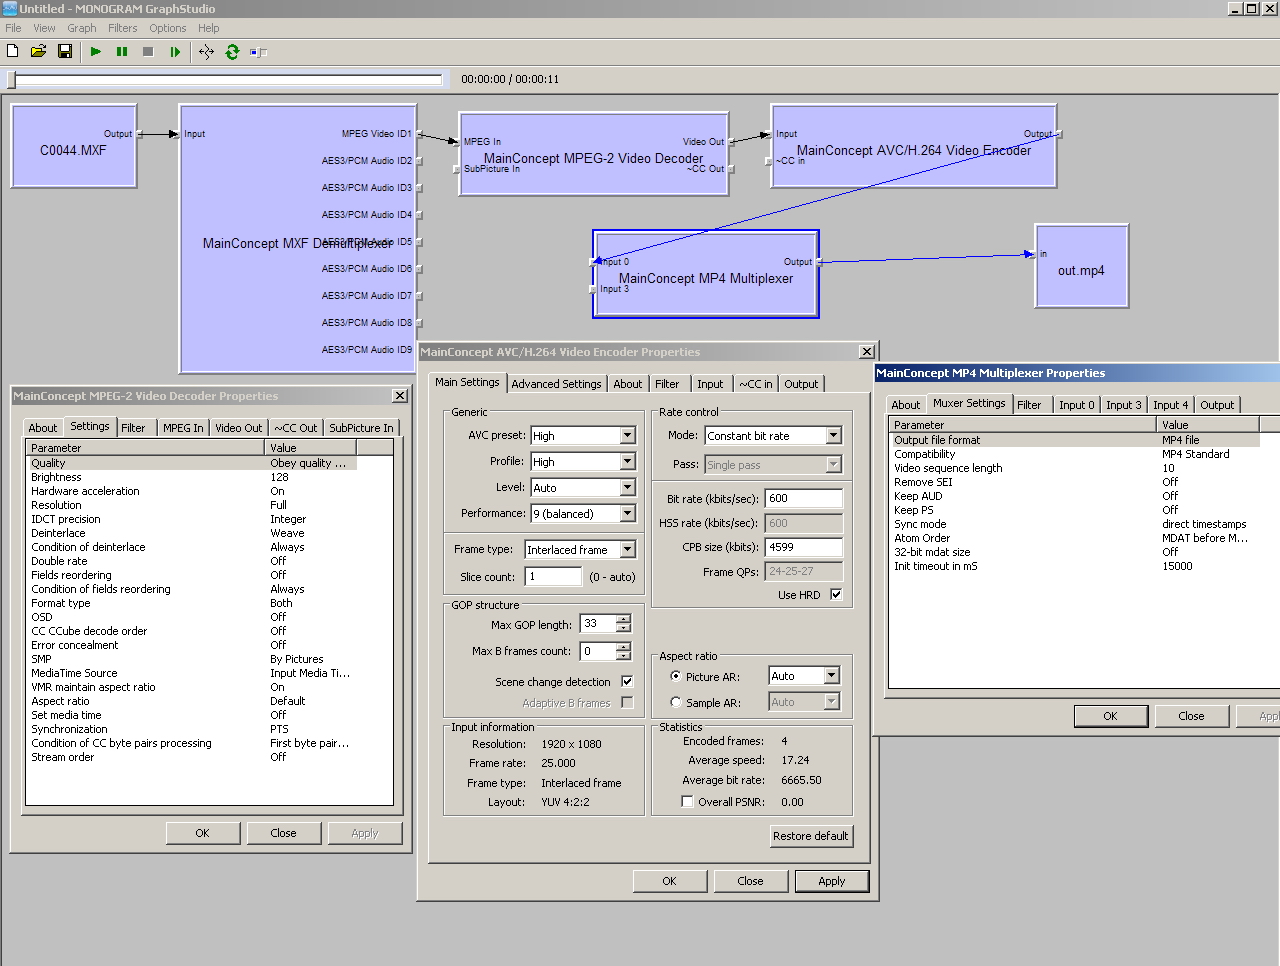Switch to the Advanced Settings tab

coord(556,384)
